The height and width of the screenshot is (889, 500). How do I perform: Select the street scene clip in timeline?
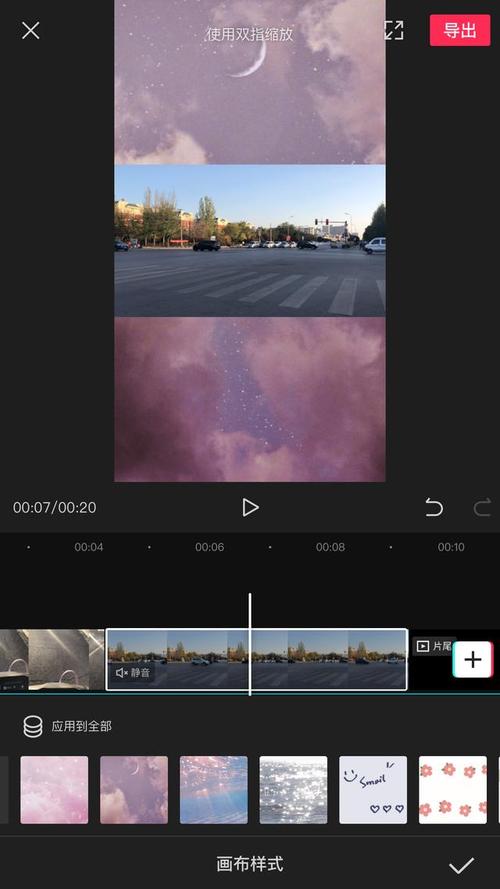coord(256,659)
